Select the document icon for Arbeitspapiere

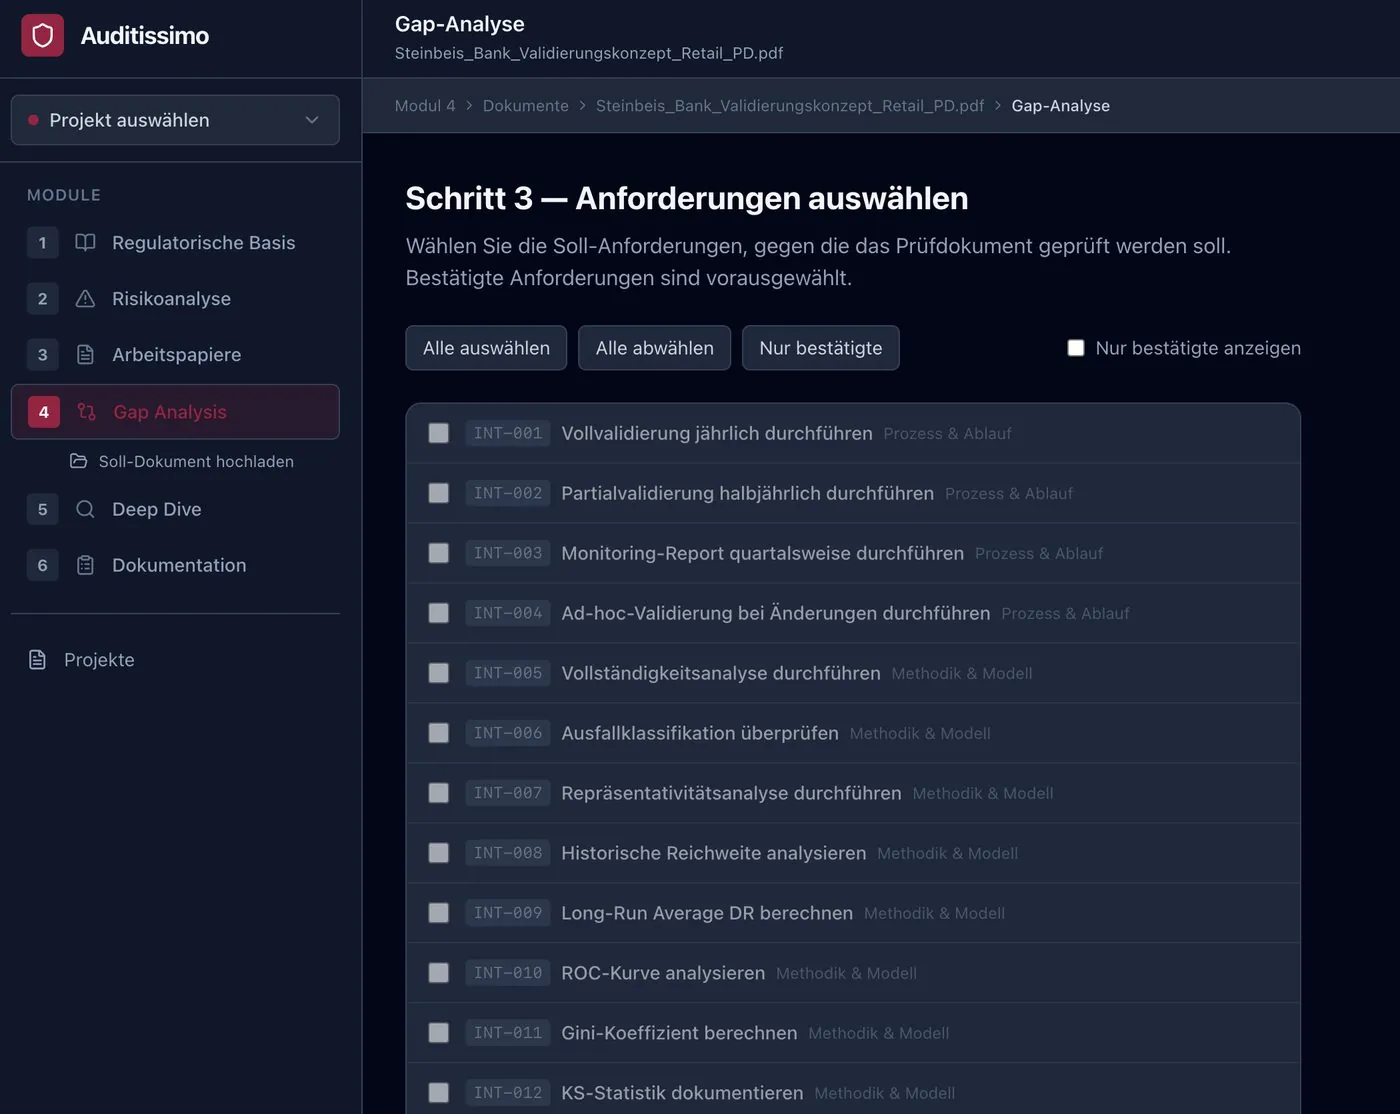coord(85,354)
